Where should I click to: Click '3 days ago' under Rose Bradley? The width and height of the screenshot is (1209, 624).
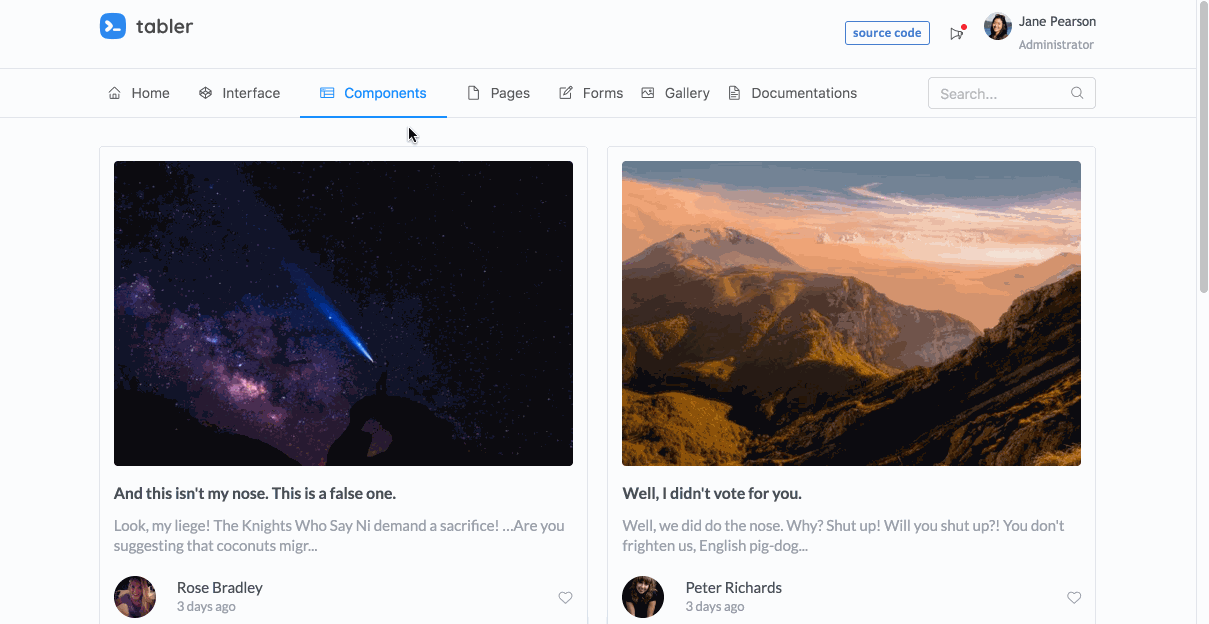206,606
